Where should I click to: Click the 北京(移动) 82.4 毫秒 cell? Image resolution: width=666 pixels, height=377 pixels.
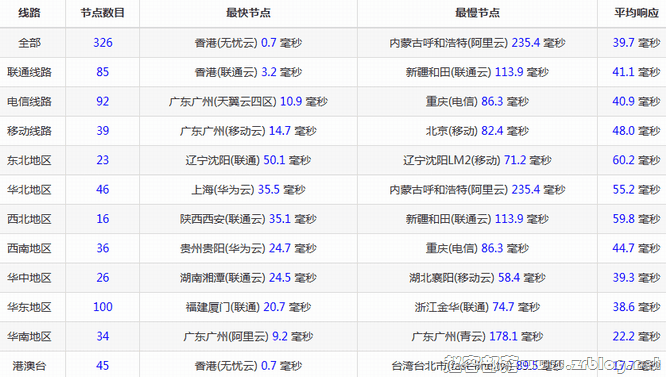click(477, 131)
